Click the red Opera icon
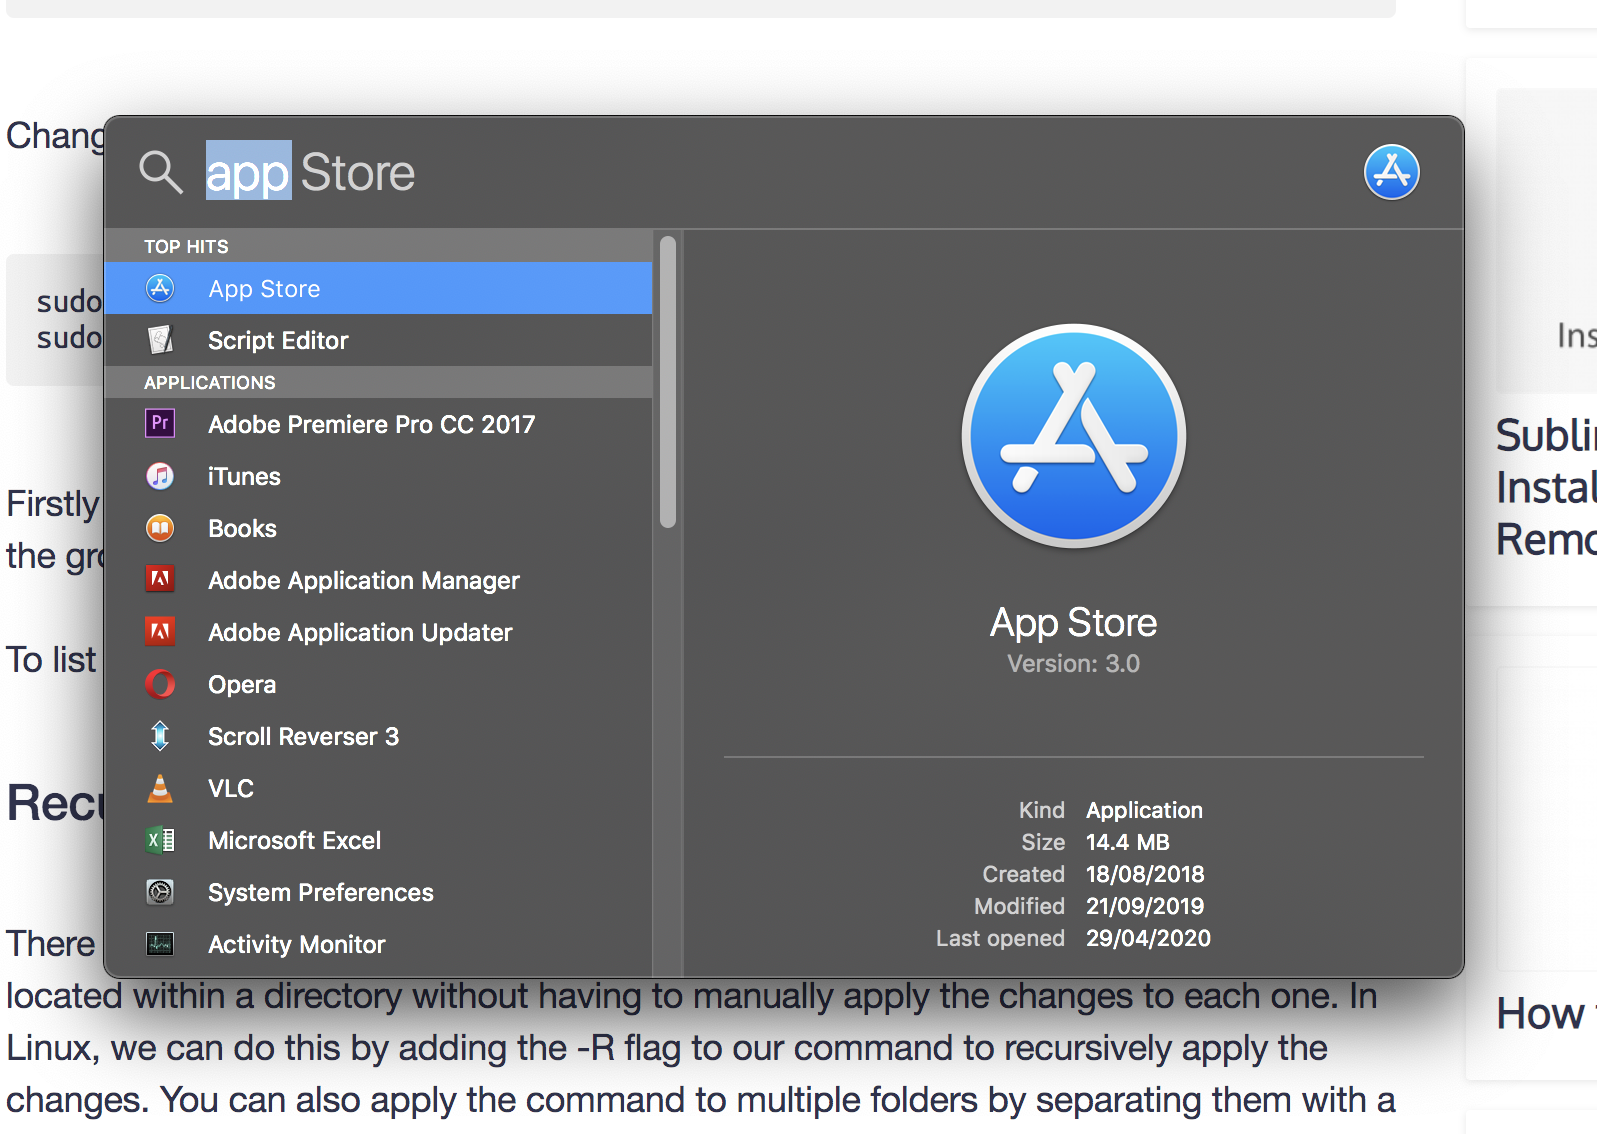This screenshot has width=1597, height=1134. (160, 684)
